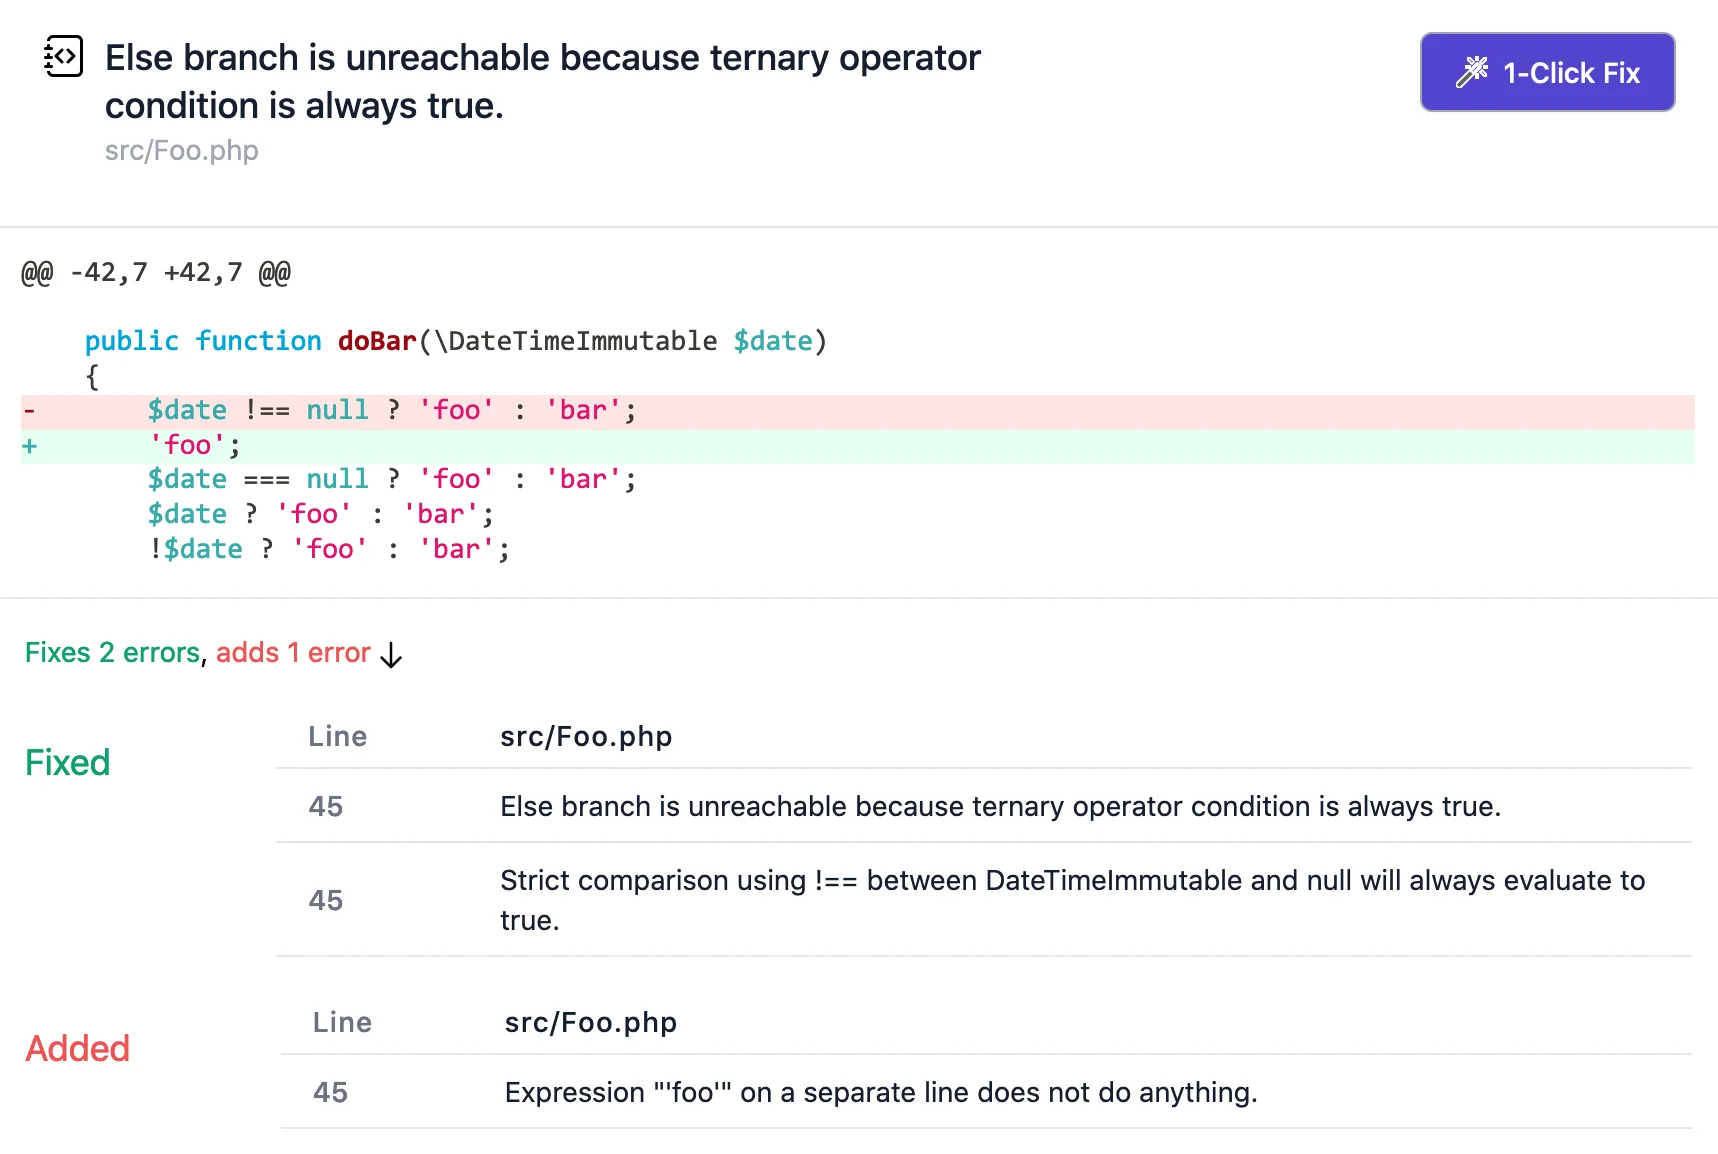This screenshot has height=1154, width=1718.
Task: Click the src/Foo.php header in the Added table
Action: pyautogui.click(x=589, y=1021)
